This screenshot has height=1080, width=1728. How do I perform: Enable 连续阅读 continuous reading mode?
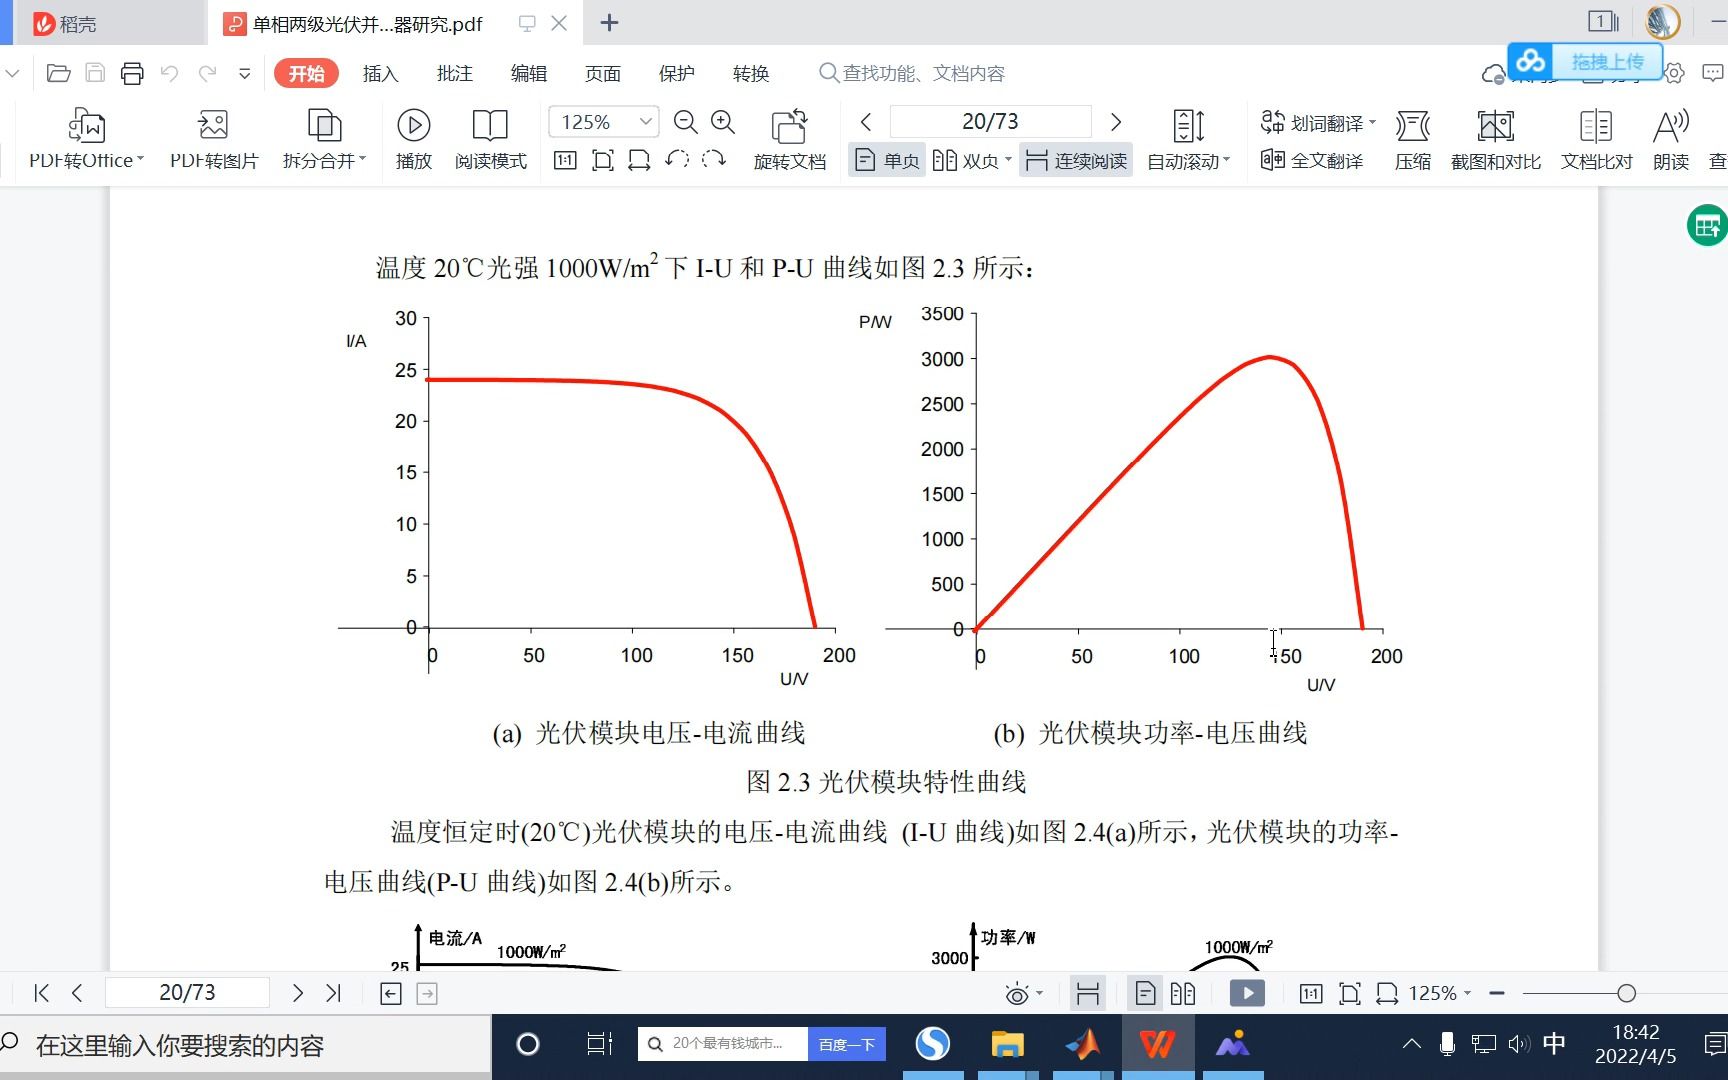click(x=1075, y=160)
